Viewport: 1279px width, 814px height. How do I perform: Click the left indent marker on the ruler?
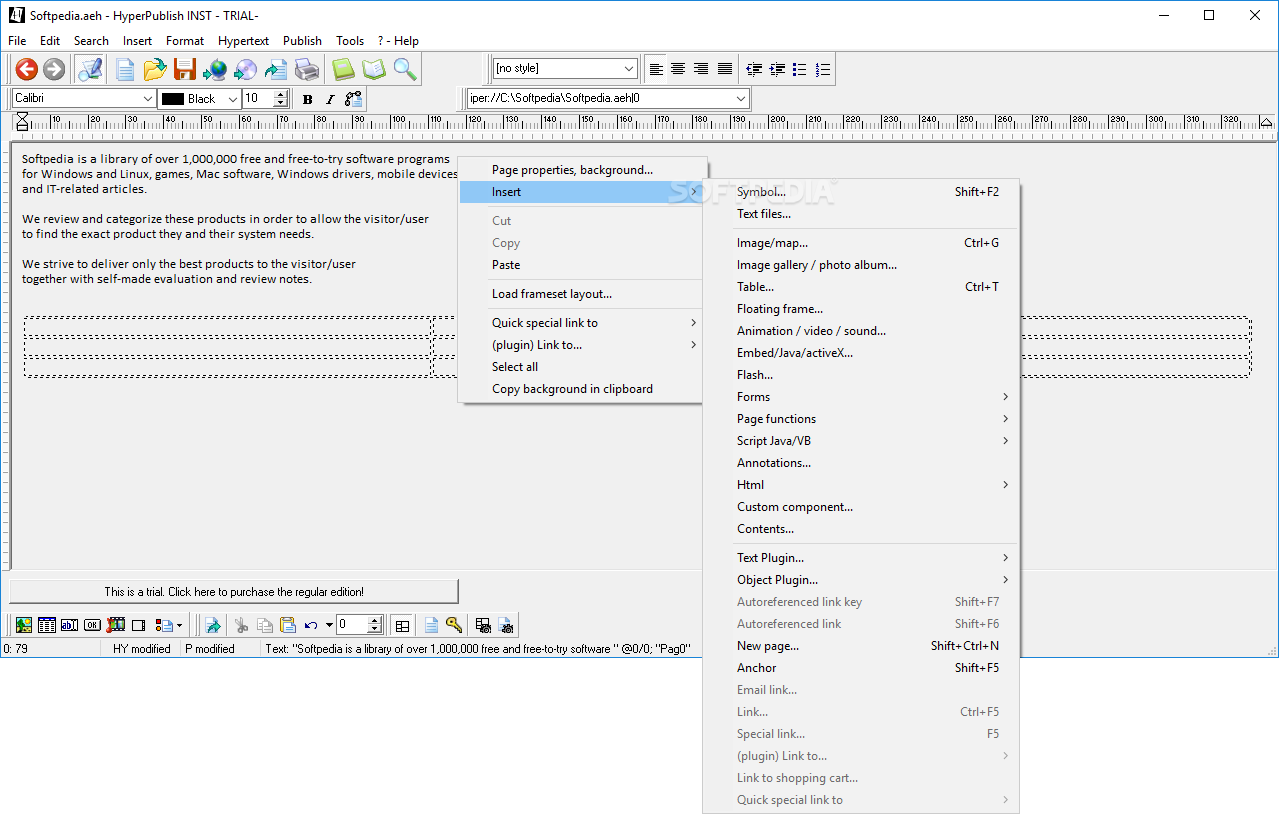22,122
